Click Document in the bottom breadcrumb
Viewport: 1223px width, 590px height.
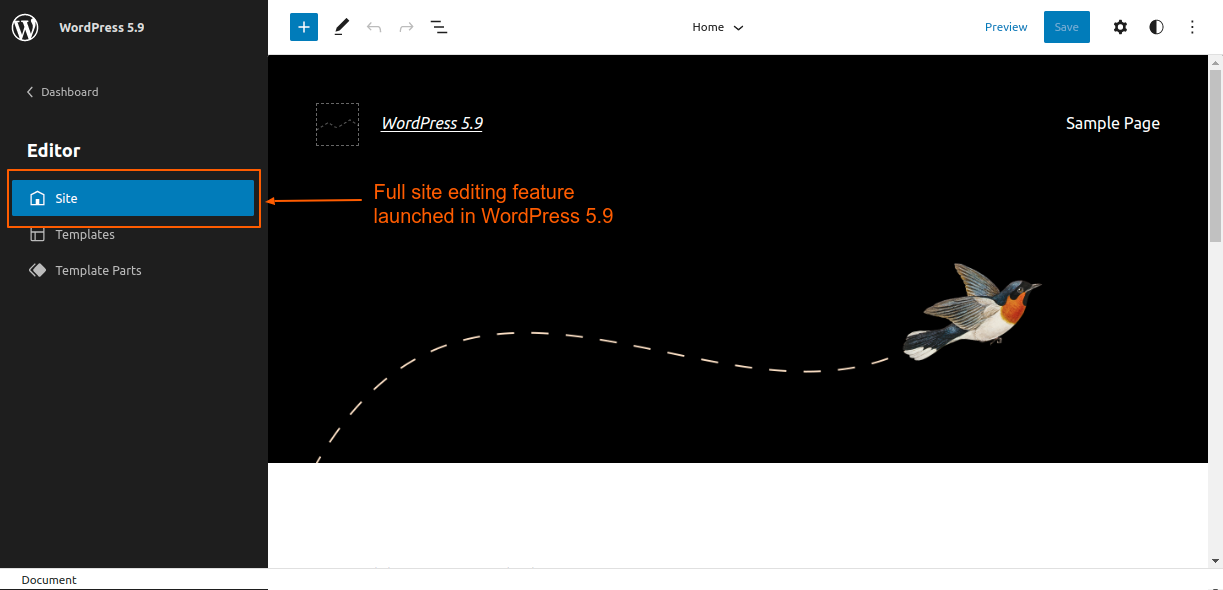(49, 580)
